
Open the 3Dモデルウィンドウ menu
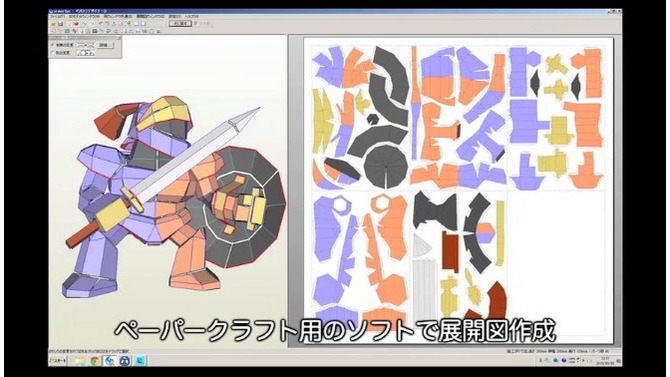pyautogui.click(x=84, y=17)
